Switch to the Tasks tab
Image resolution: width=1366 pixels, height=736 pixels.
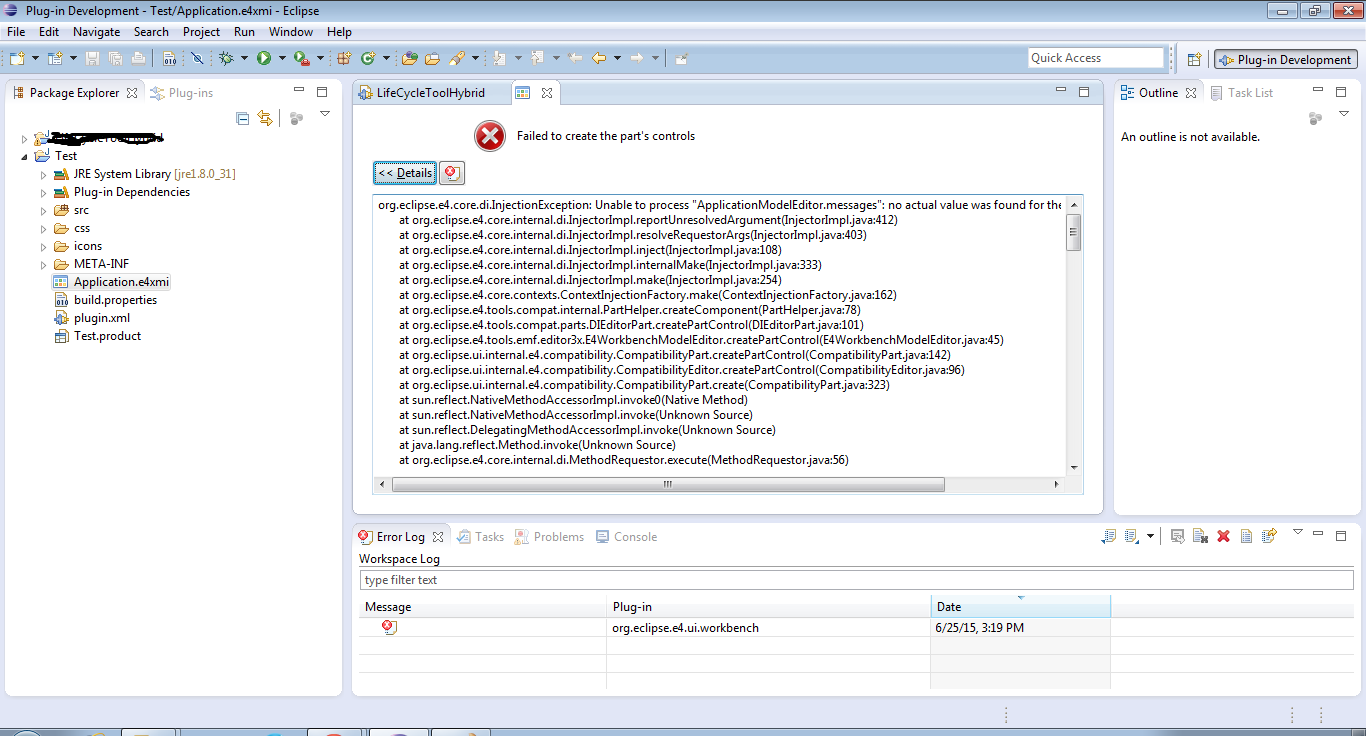[x=481, y=537]
